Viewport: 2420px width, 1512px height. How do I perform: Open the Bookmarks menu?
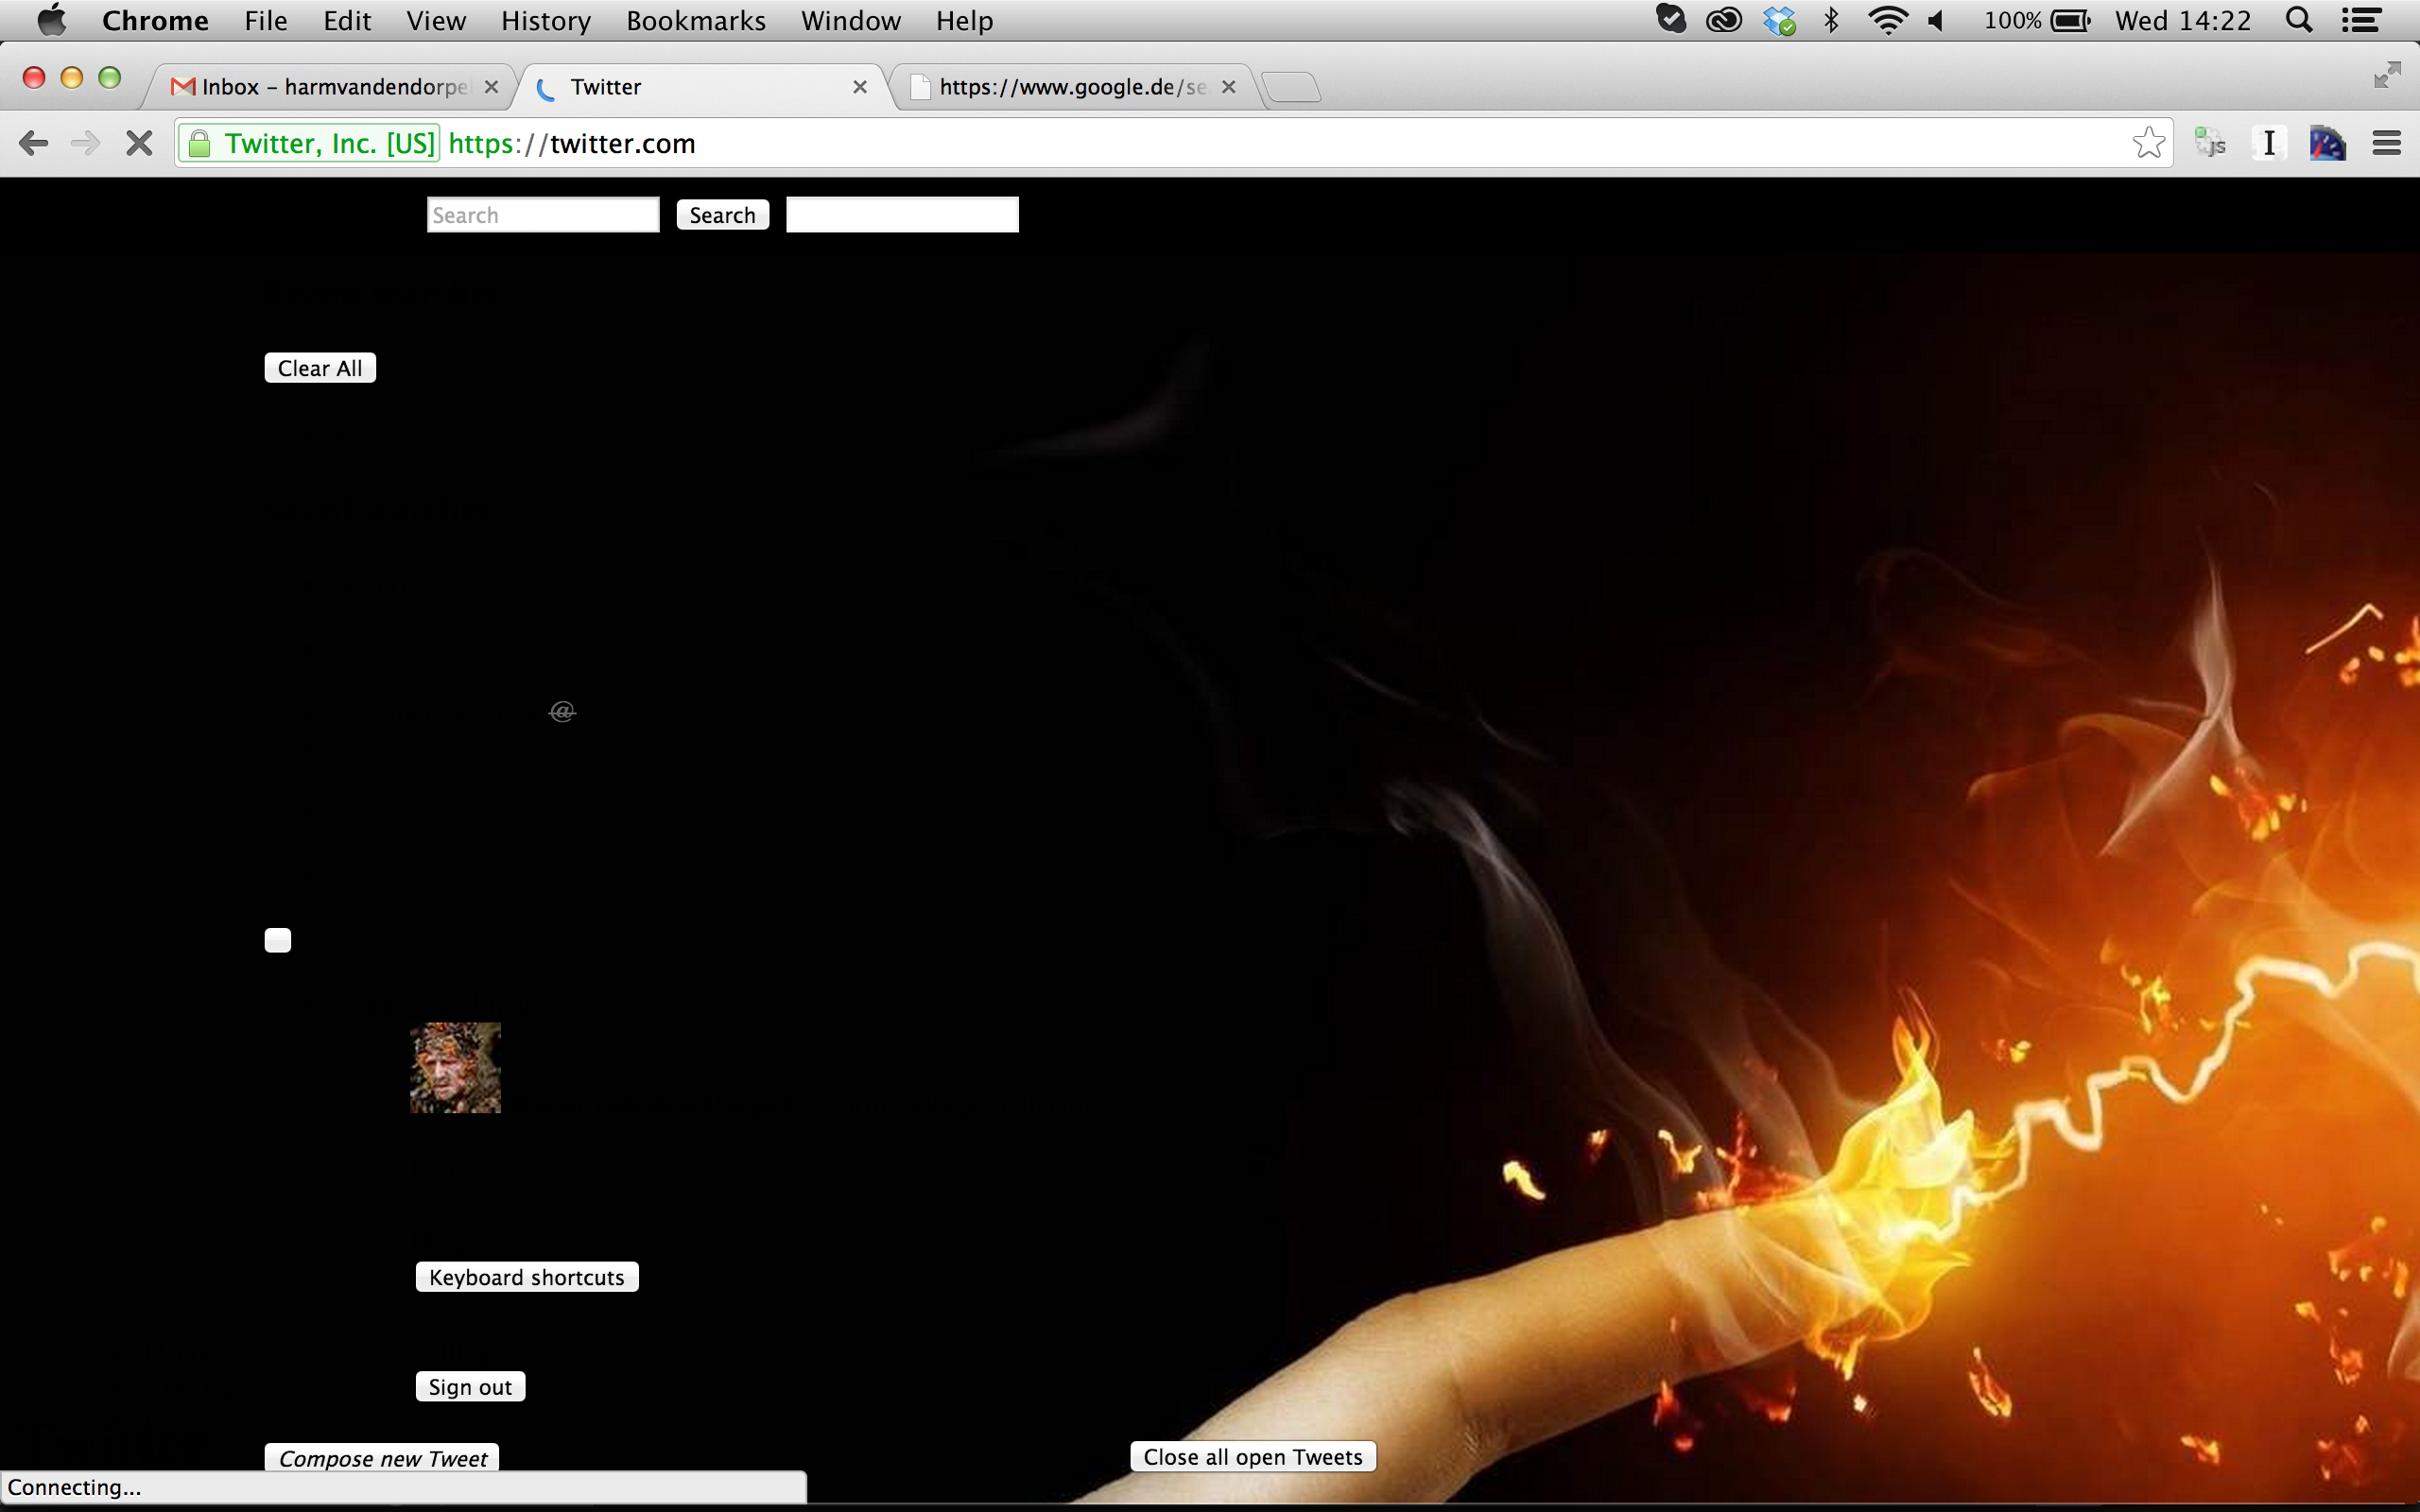[695, 21]
